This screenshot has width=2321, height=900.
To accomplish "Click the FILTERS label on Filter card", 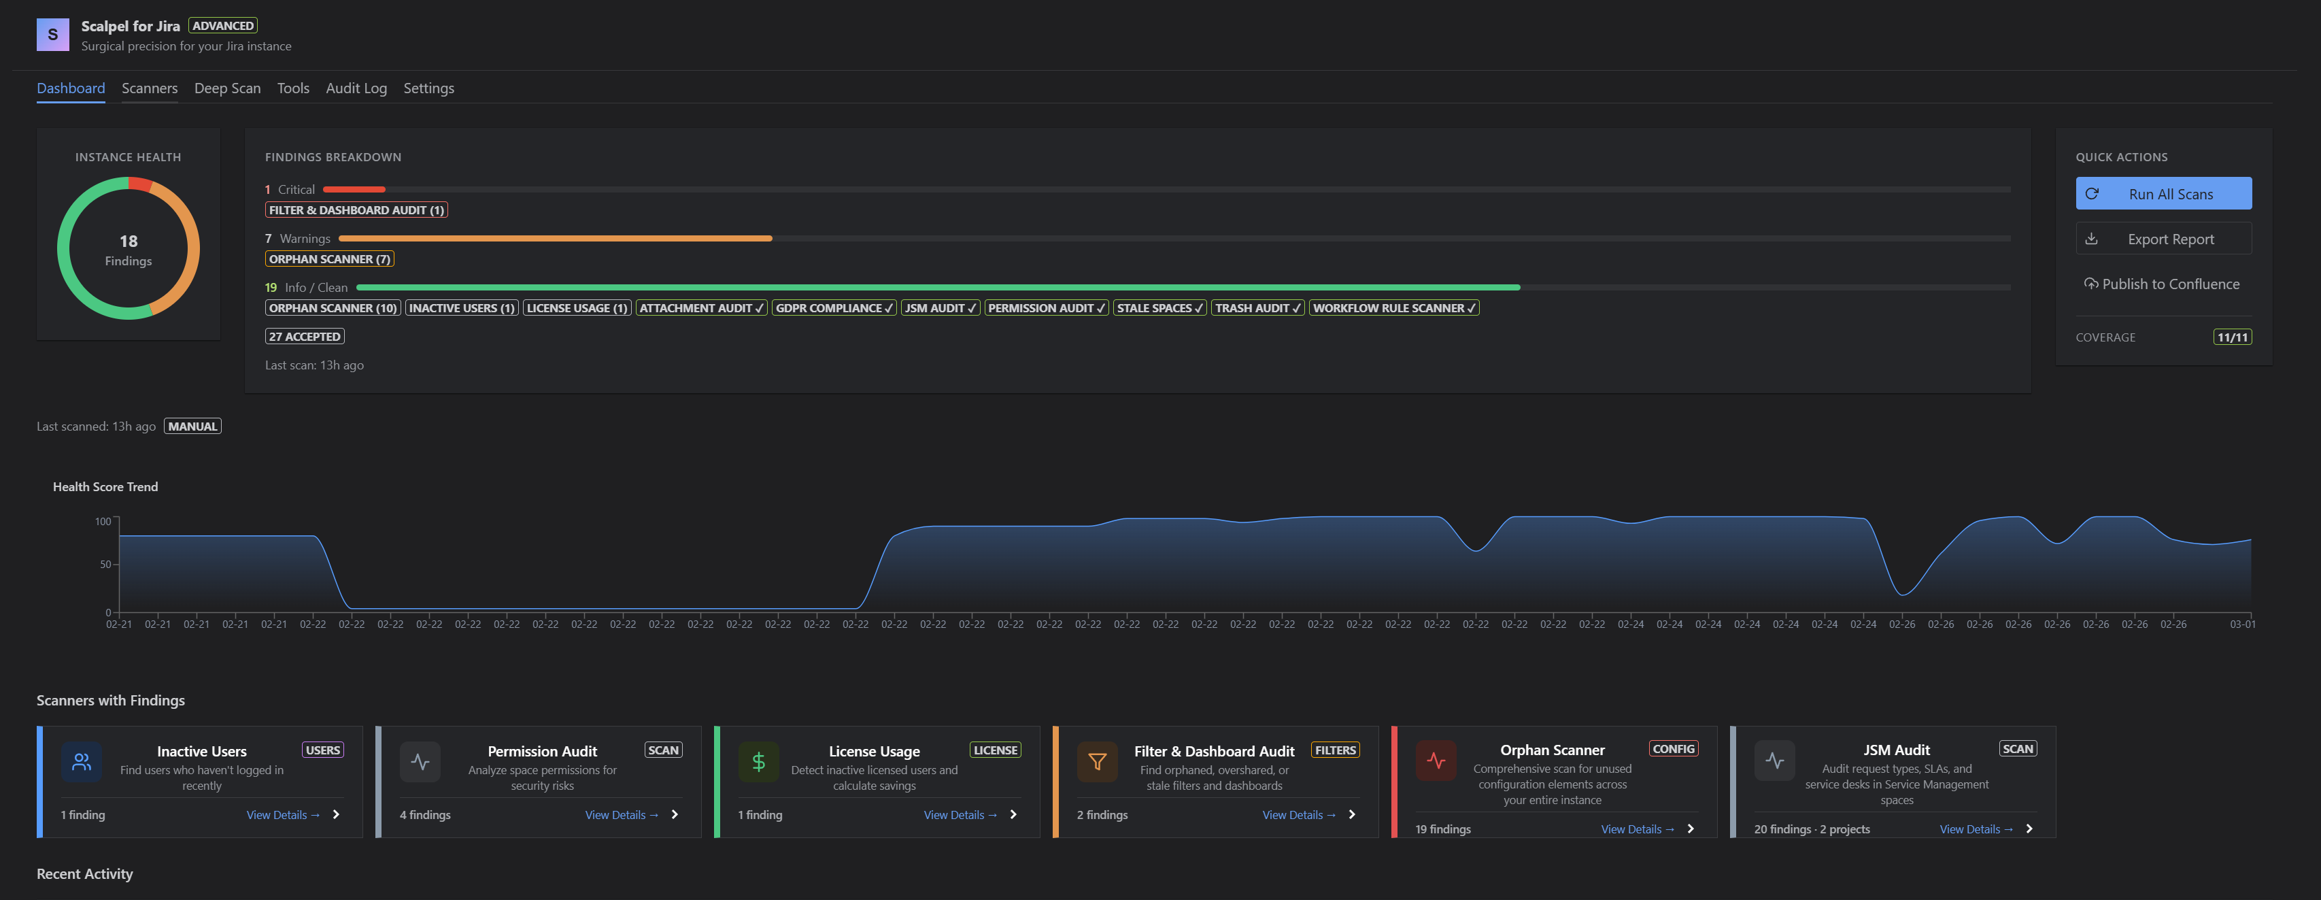I will click(1336, 750).
